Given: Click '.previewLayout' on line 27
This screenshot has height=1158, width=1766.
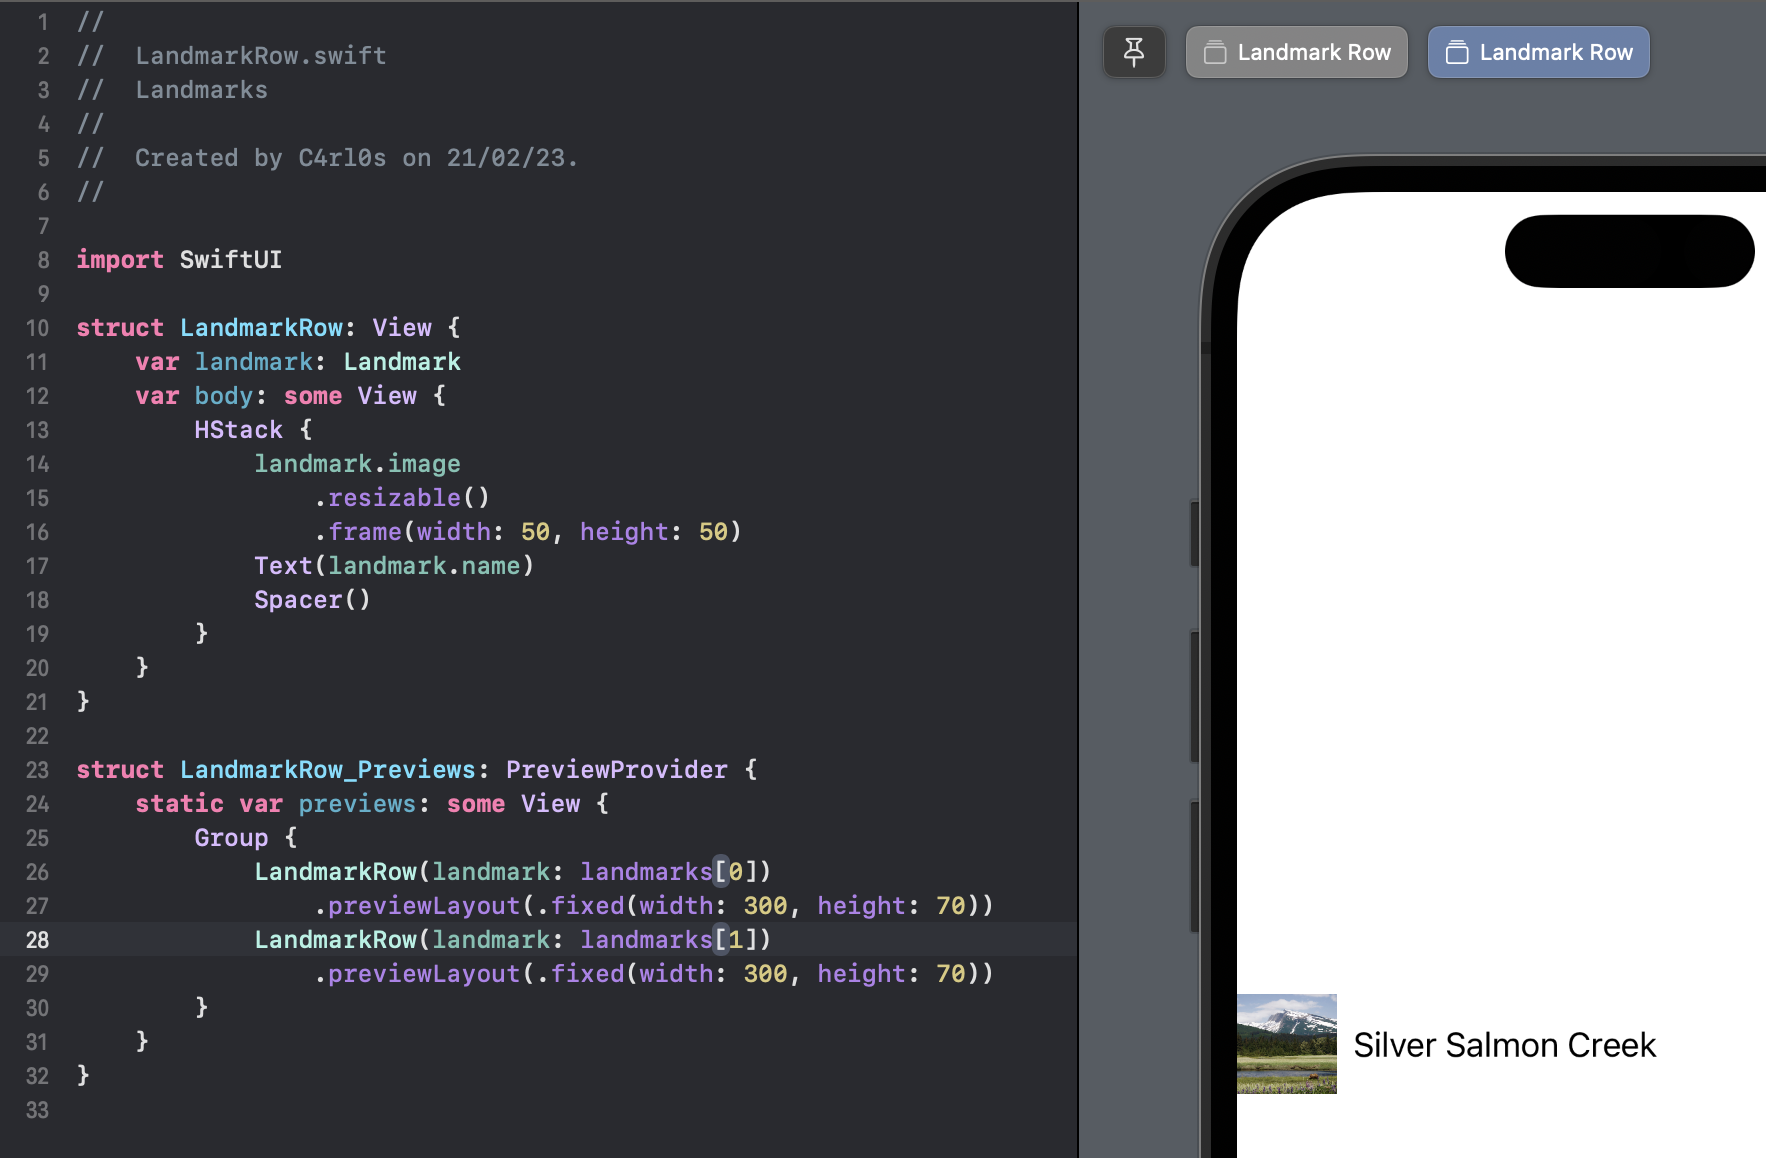Looking at the screenshot, I should [x=417, y=906].
